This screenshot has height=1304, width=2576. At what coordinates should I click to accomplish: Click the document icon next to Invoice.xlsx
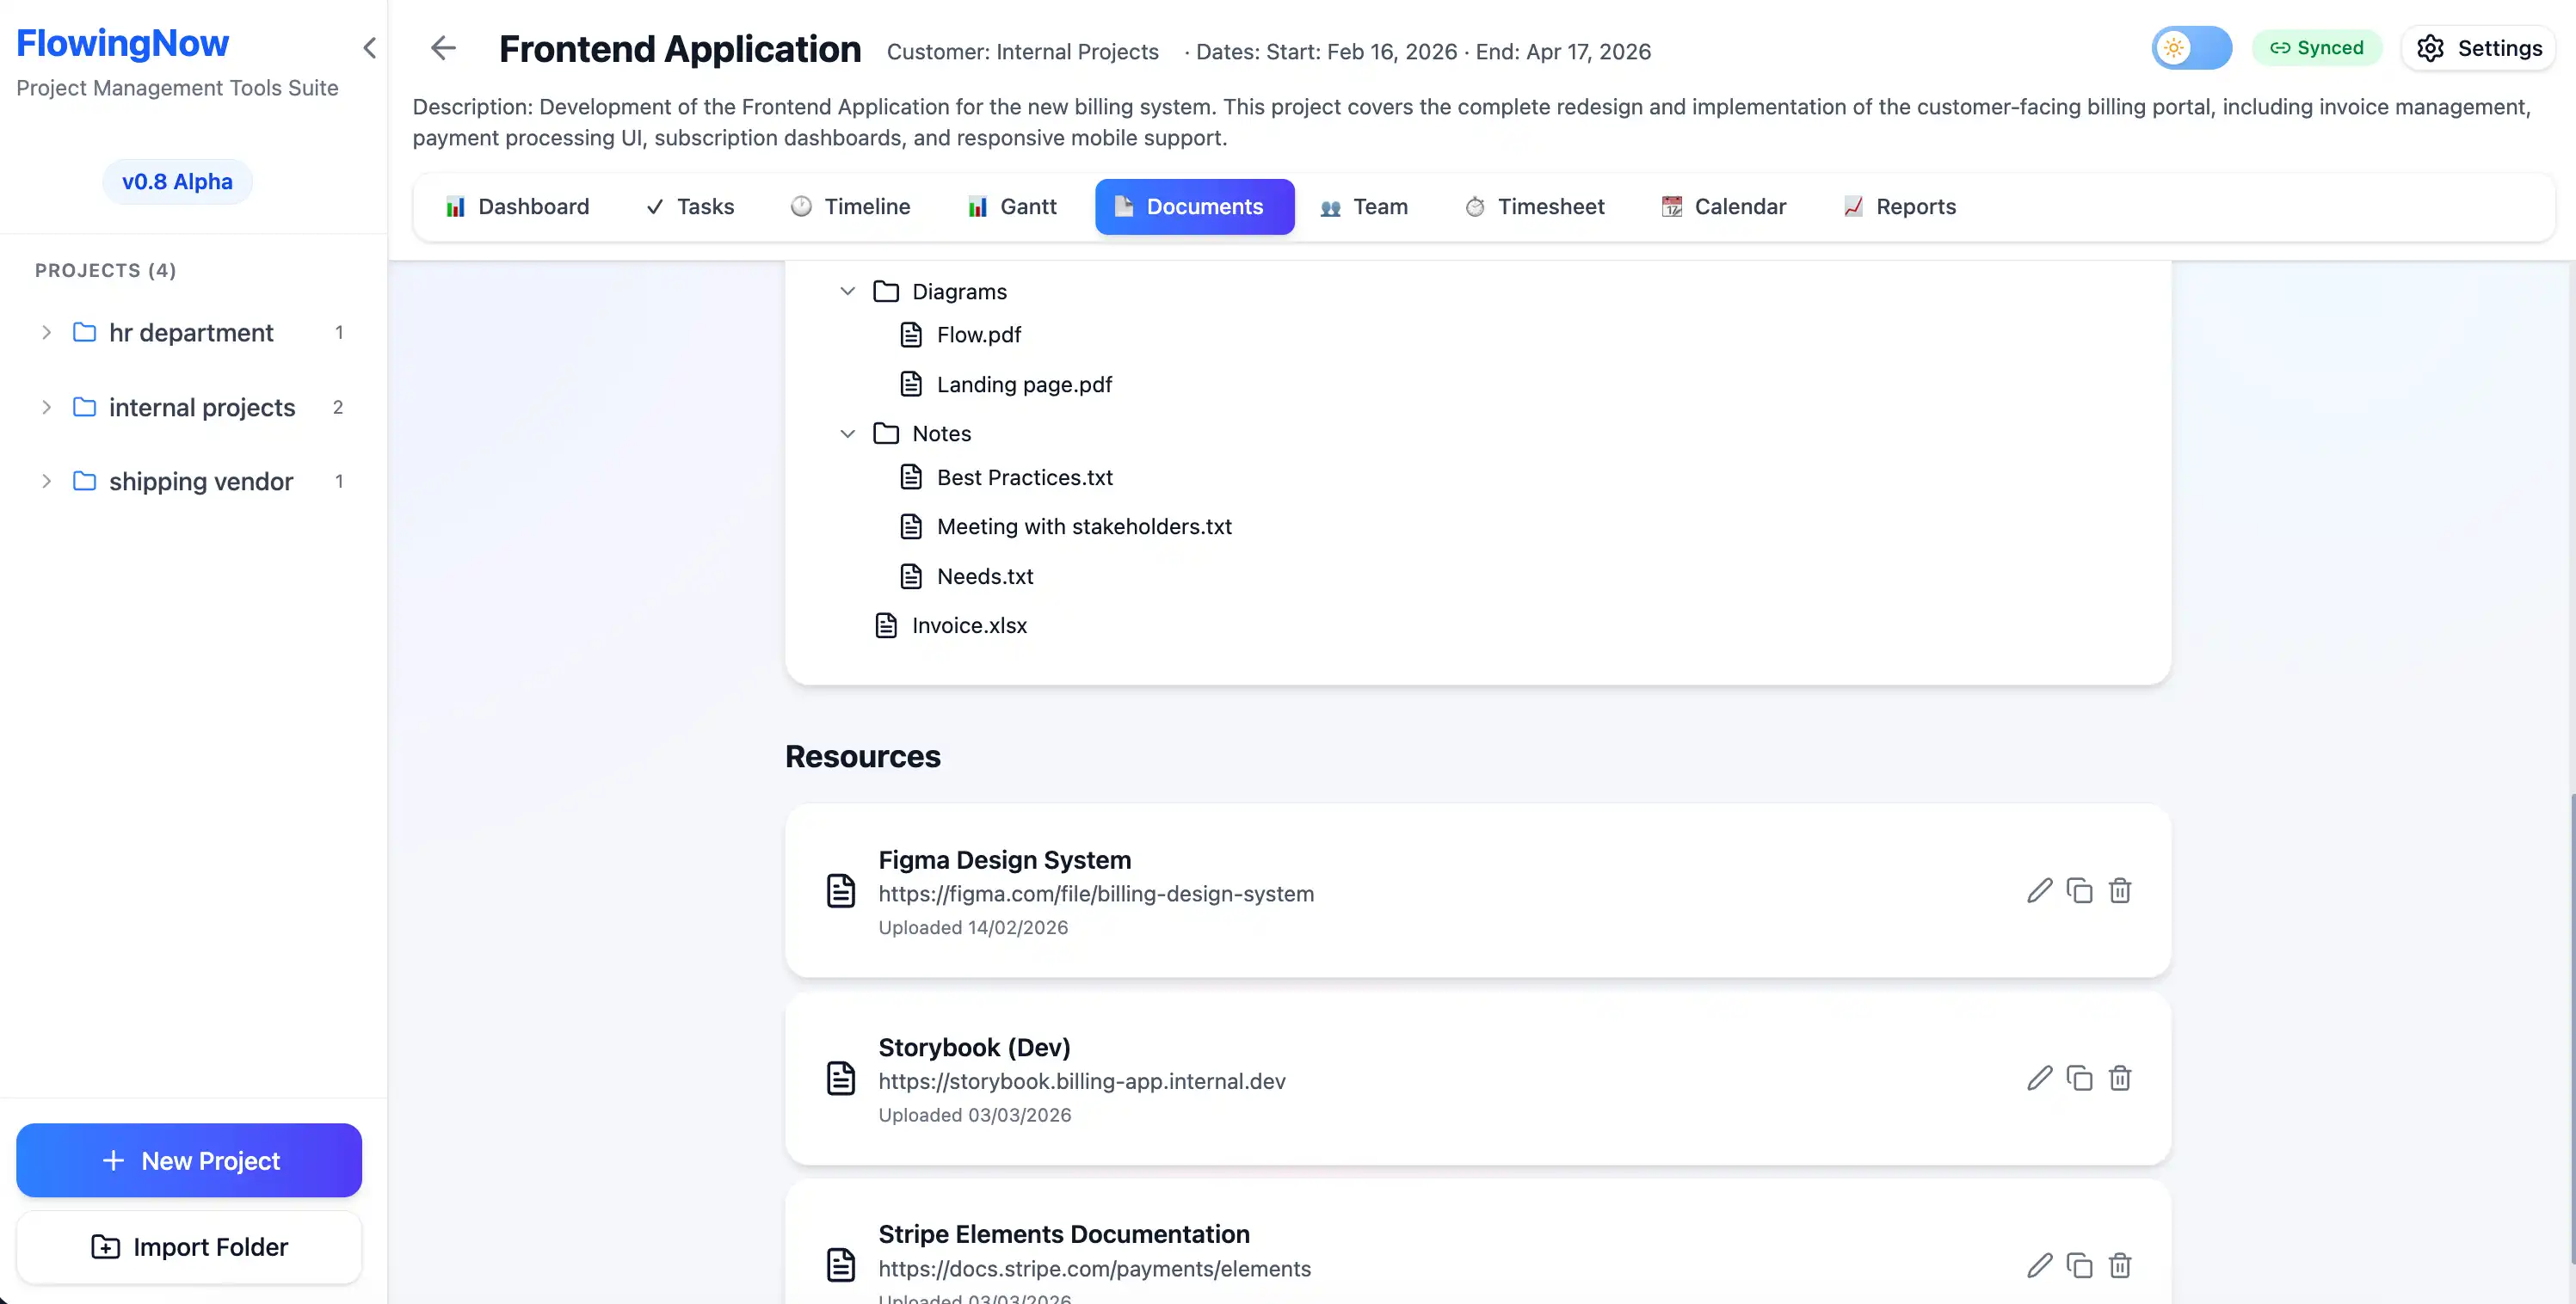tap(886, 625)
